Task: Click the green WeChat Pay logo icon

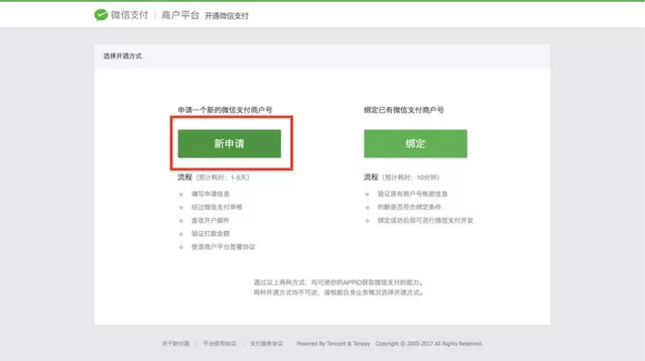Action: (x=101, y=15)
